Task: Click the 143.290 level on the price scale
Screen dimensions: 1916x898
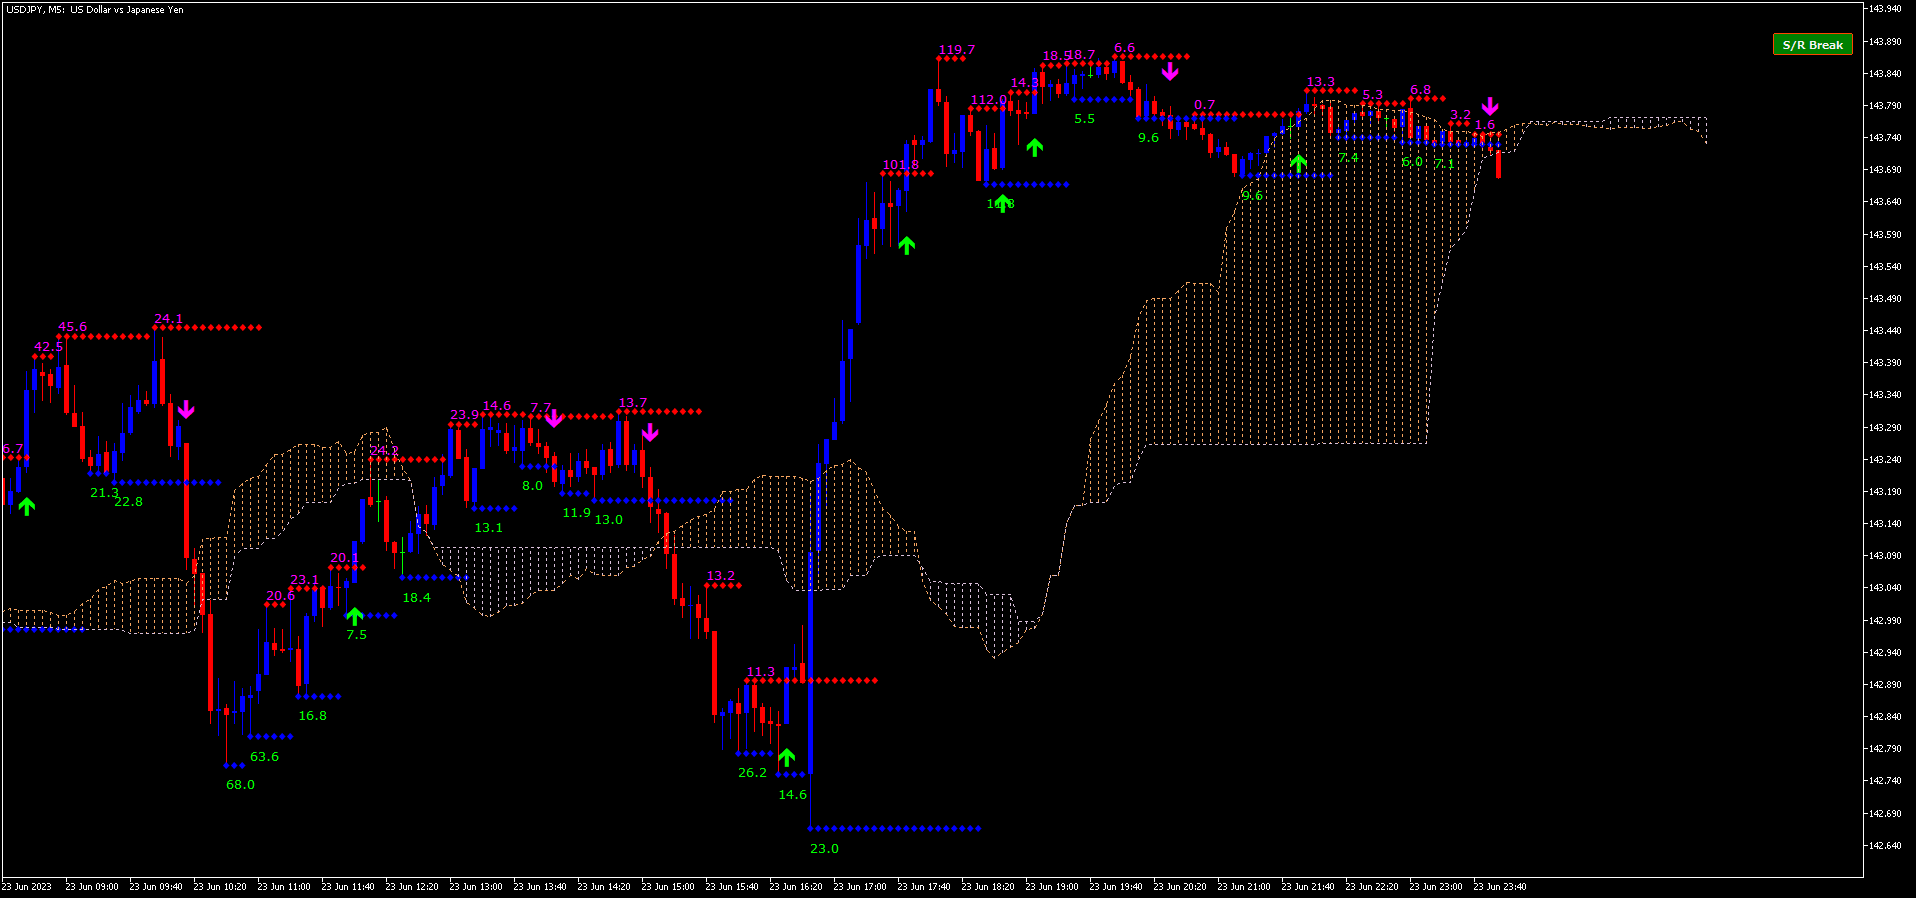Action: tap(1885, 427)
